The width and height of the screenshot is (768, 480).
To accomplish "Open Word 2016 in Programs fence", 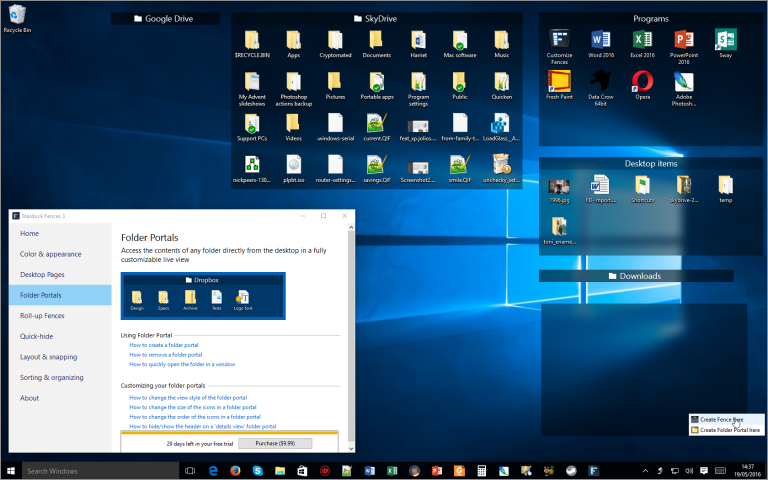I will point(600,41).
